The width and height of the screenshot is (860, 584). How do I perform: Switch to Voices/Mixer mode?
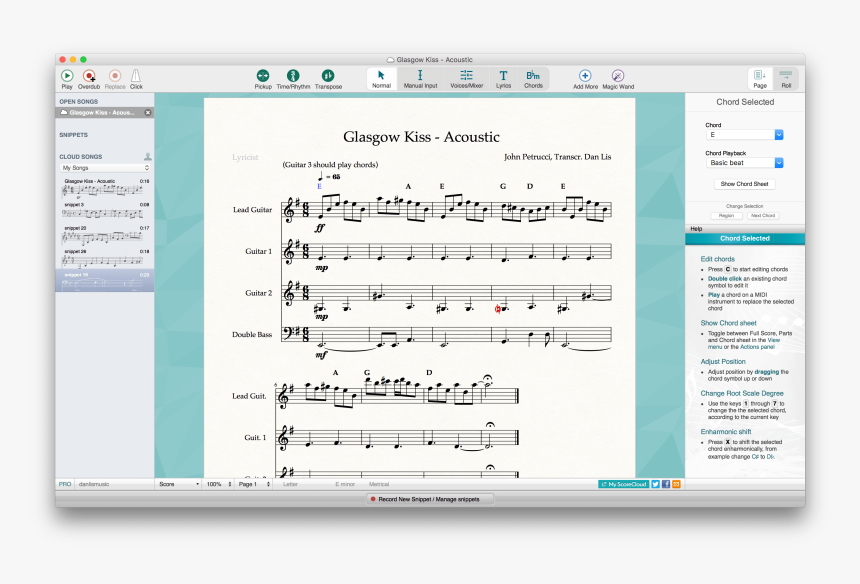(x=466, y=79)
